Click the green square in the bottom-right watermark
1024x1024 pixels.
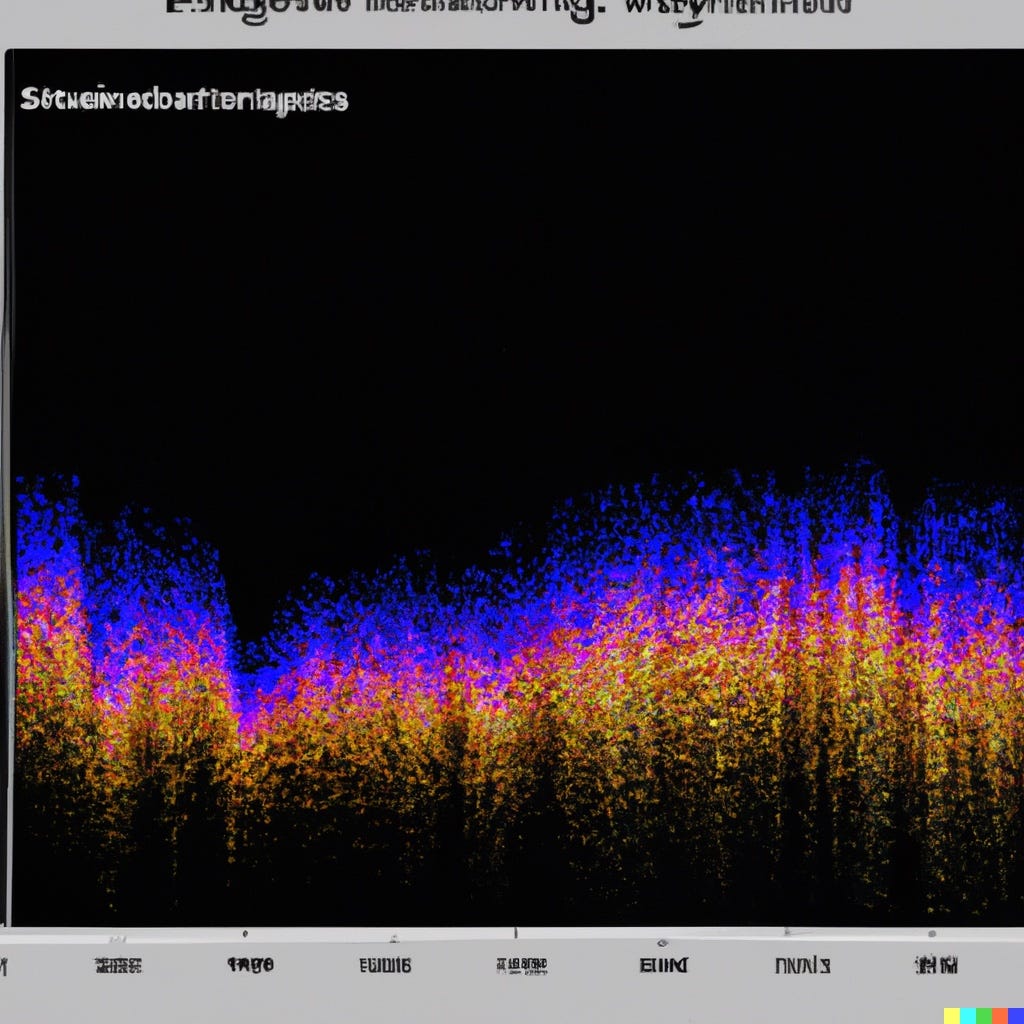[x=983, y=1014]
